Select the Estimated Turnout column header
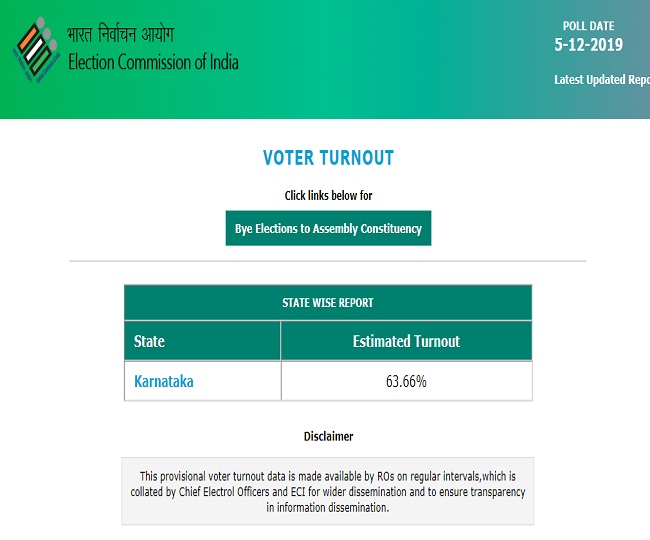 pyautogui.click(x=406, y=341)
